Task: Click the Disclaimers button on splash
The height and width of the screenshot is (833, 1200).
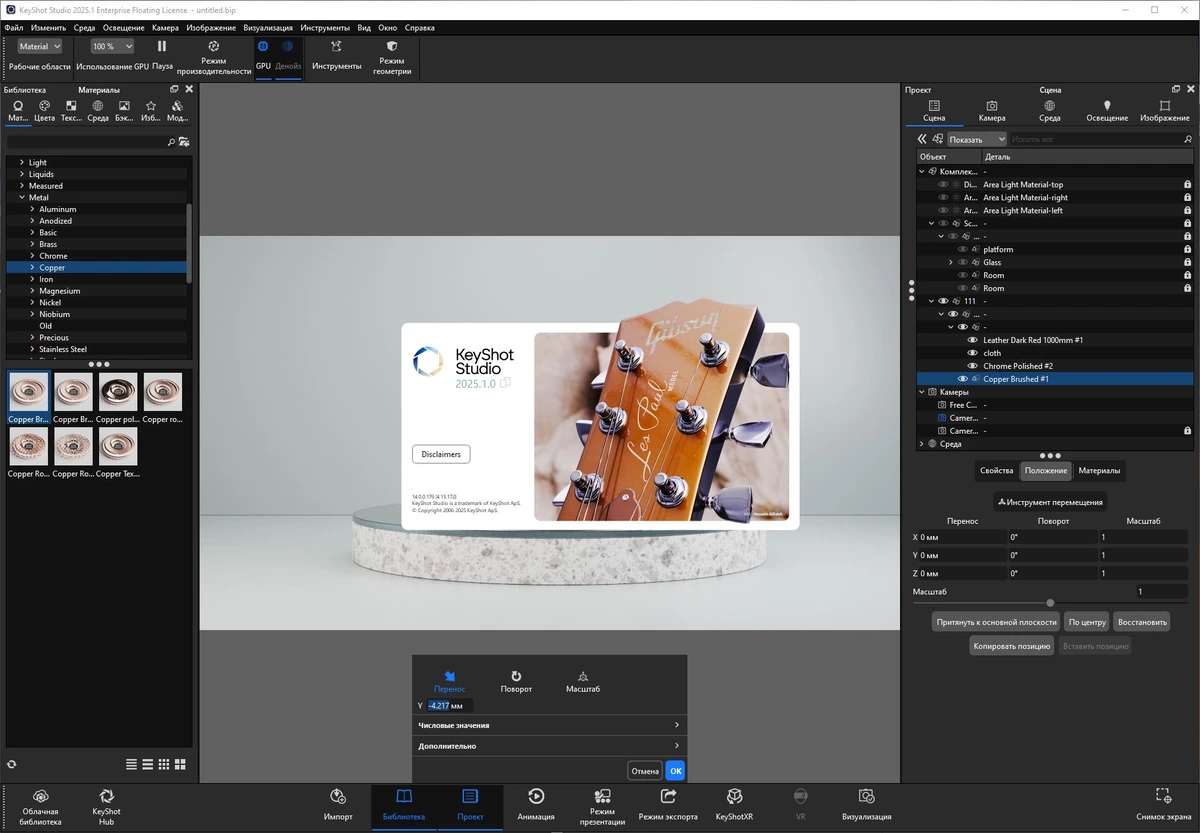Action: 441,454
